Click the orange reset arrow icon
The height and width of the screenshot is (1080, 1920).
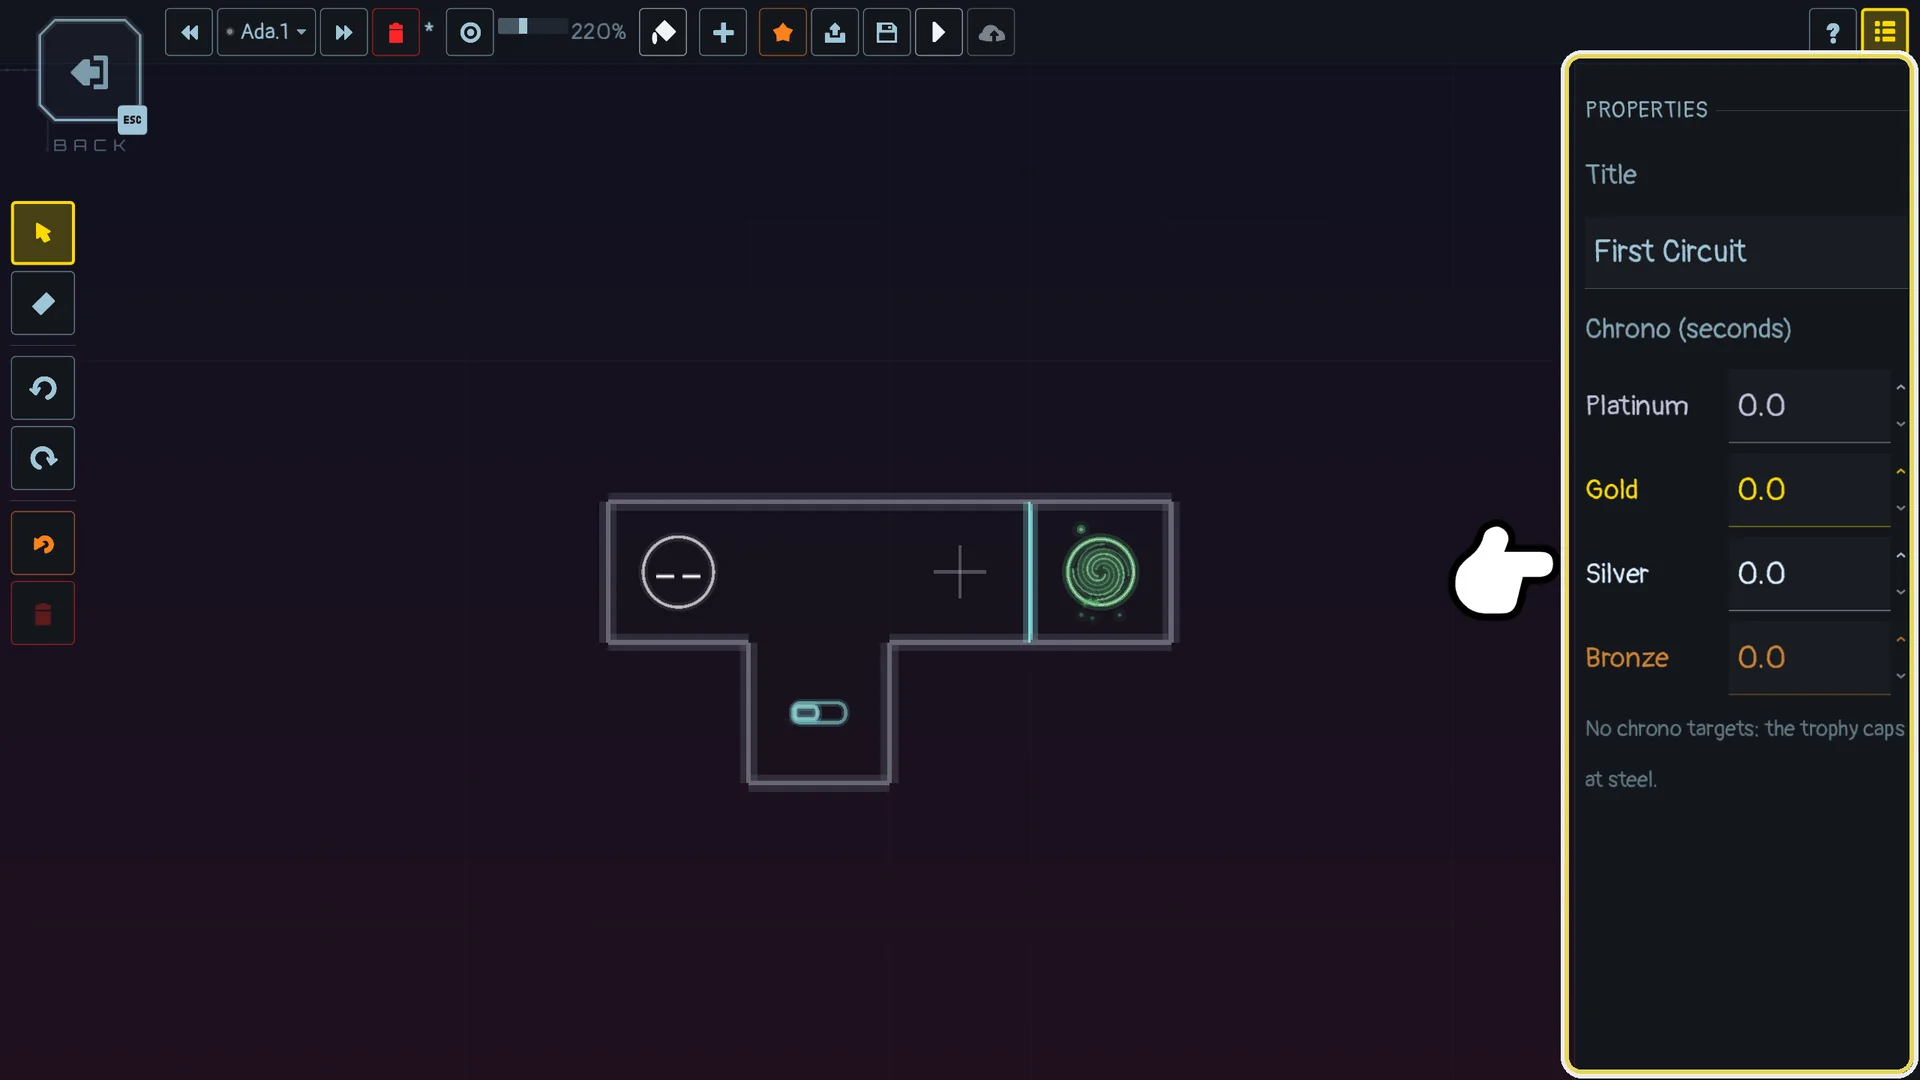click(43, 543)
